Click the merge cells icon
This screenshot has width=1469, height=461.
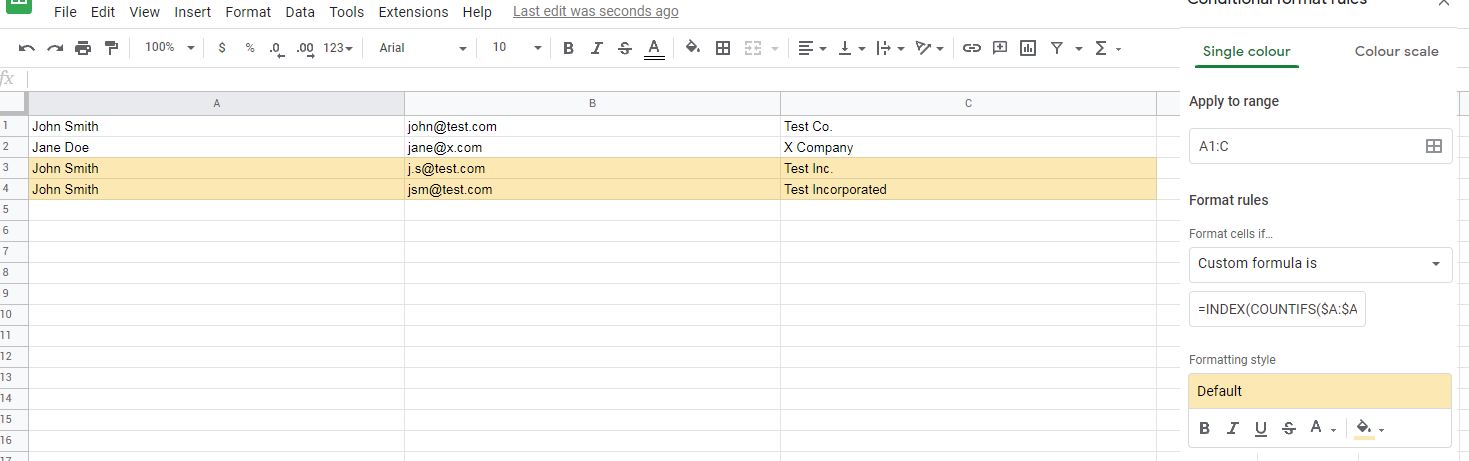point(753,48)
